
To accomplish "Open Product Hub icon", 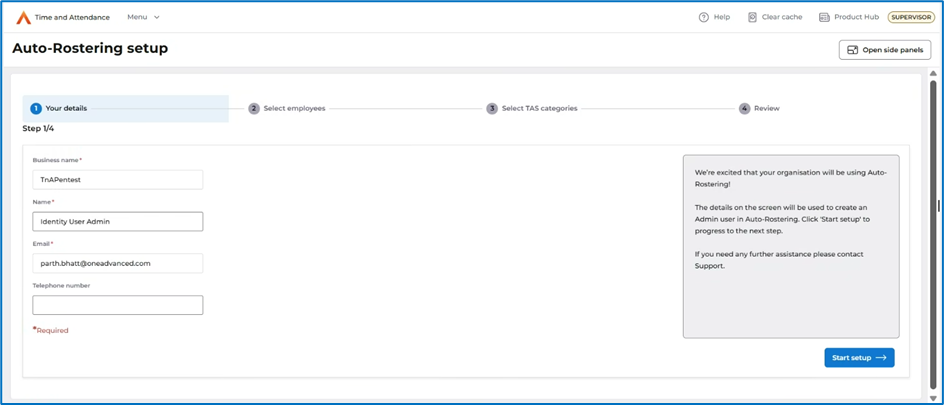I will click(824, 17).
